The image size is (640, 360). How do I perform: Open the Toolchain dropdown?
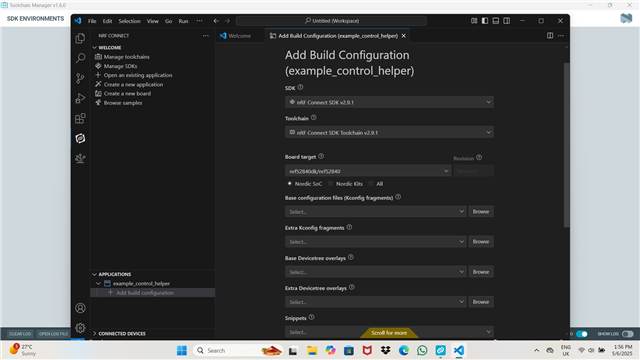tap(389, 132)
